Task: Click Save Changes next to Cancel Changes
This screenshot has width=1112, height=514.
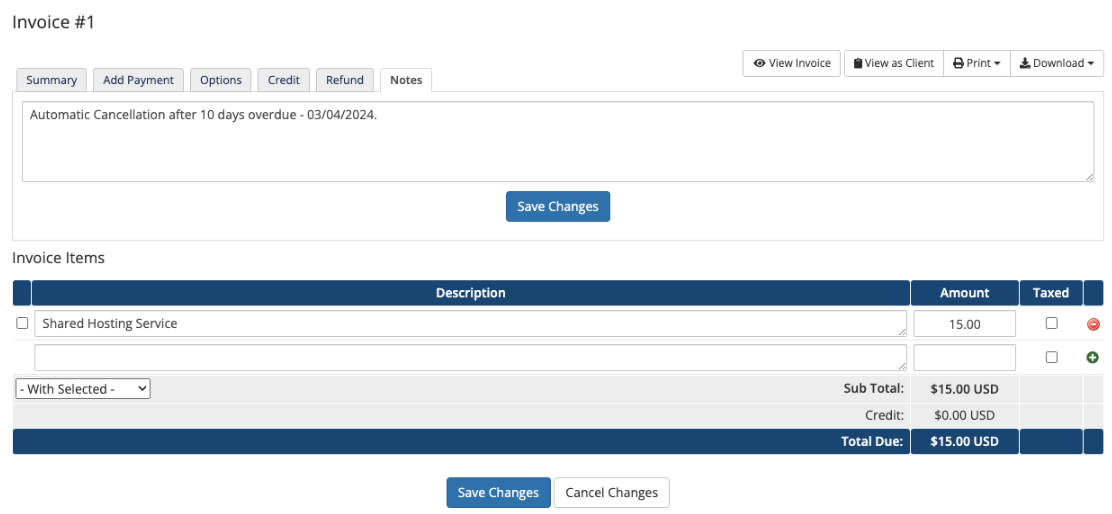Action: click(x=499, y=493)
